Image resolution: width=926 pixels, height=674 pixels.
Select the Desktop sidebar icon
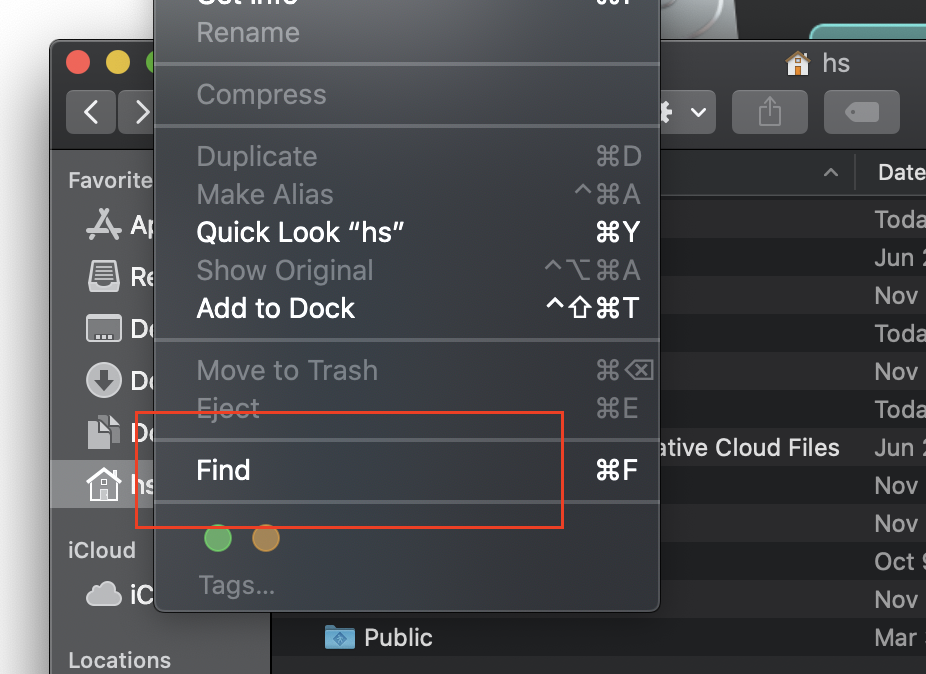[104, 327]
